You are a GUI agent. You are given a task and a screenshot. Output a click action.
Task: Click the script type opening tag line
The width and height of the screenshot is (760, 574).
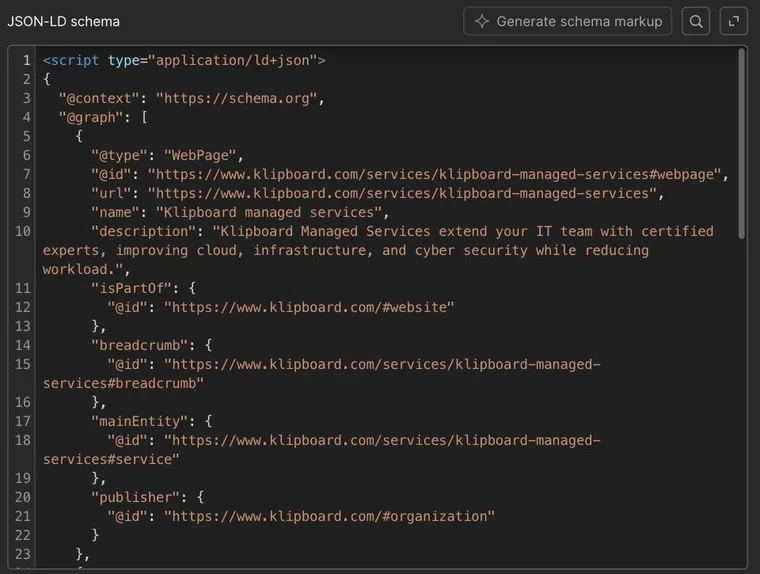coord(184,61)
